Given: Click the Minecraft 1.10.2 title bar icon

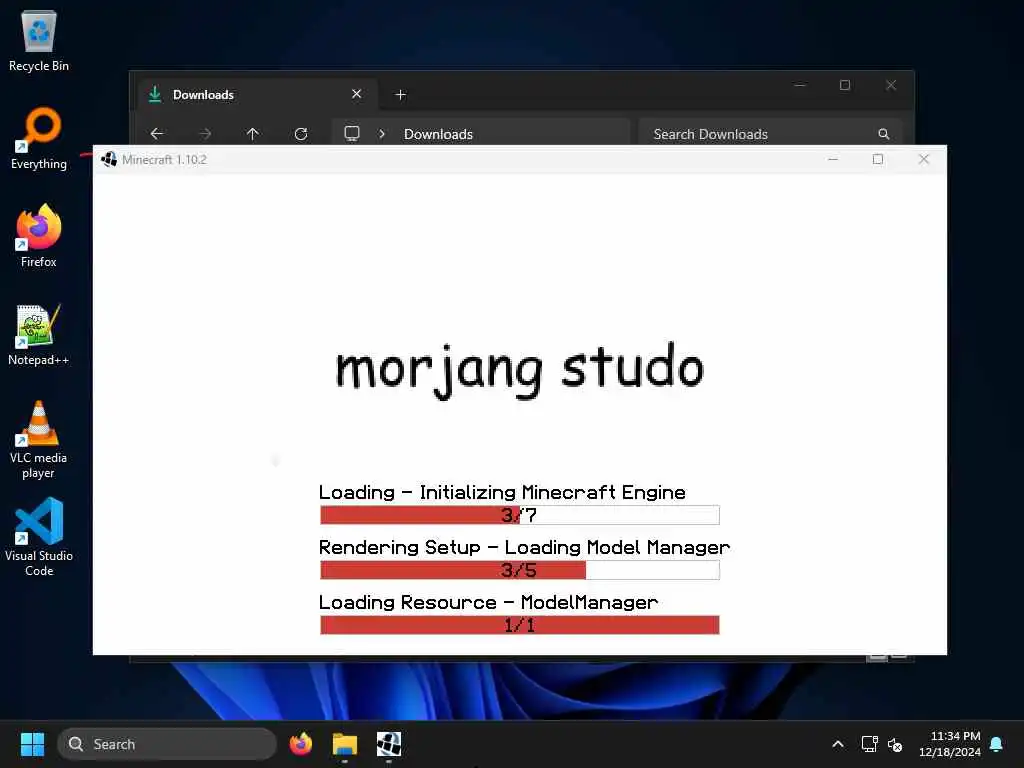Looking at the screenshot, I should [x=109, y=159].
